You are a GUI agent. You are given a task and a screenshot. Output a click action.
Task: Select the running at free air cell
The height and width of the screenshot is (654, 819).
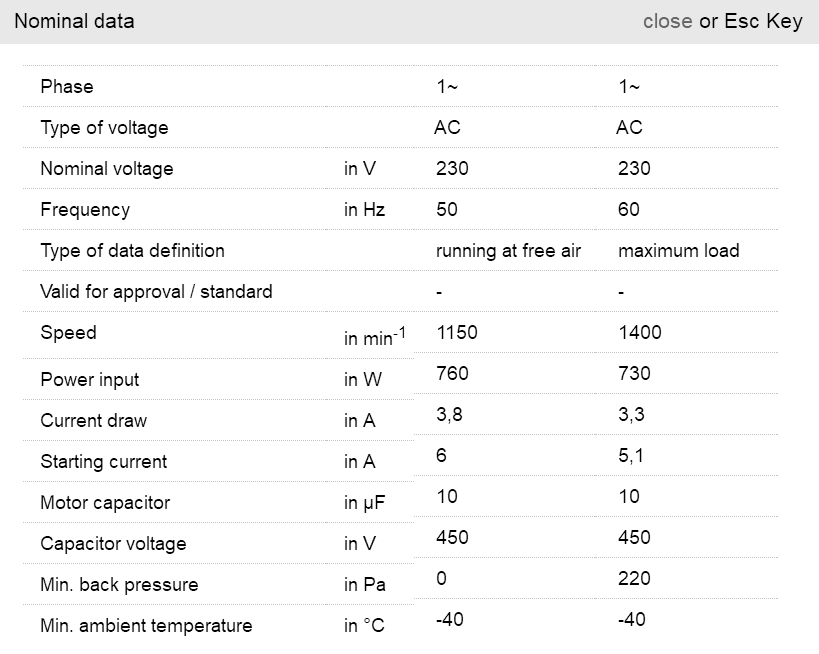click(x=508, y=251)
